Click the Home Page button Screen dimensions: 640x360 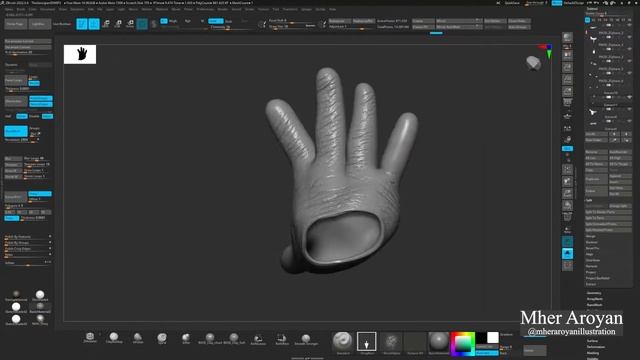click(16, 24)
